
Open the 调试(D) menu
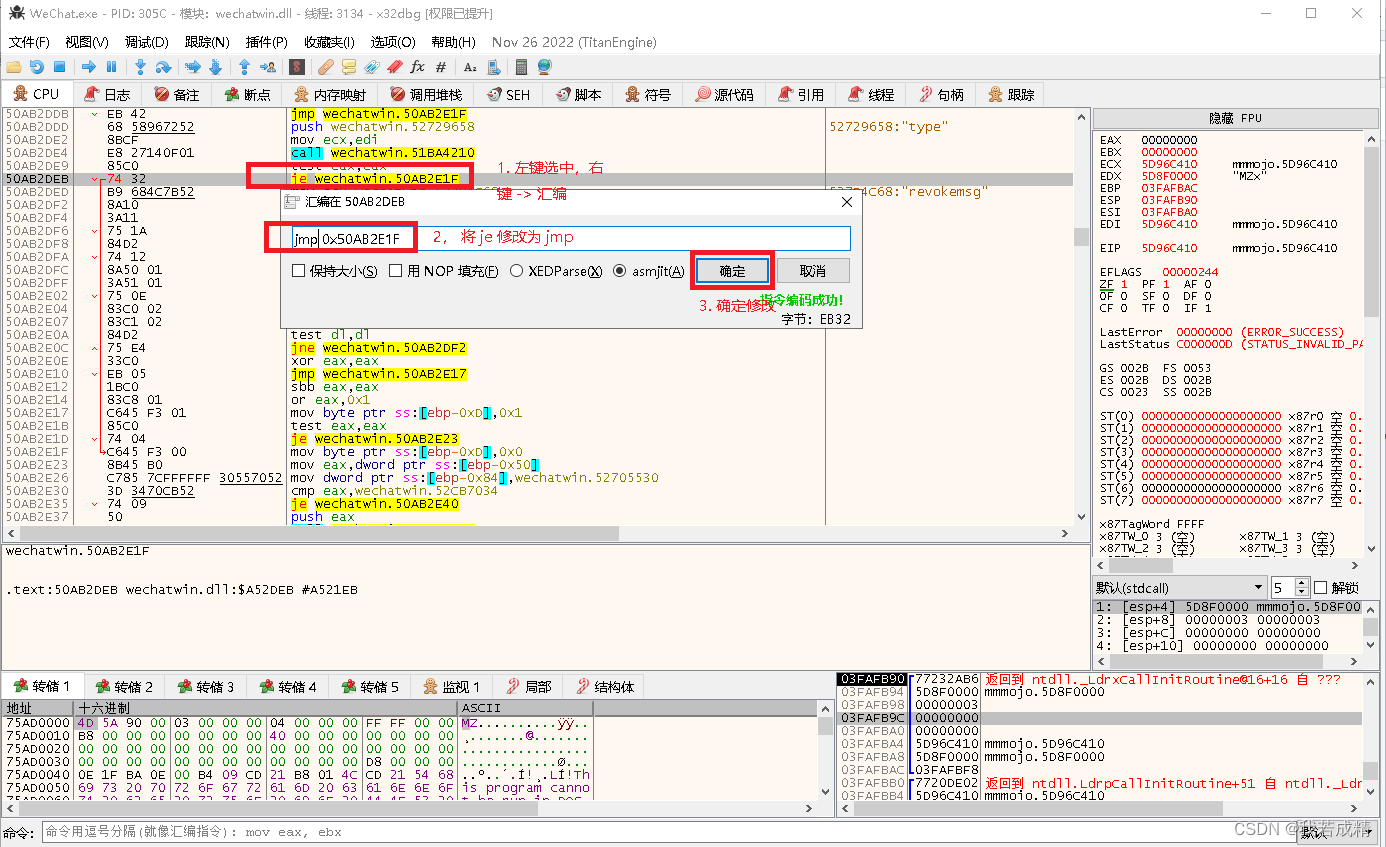click(147, 42)
